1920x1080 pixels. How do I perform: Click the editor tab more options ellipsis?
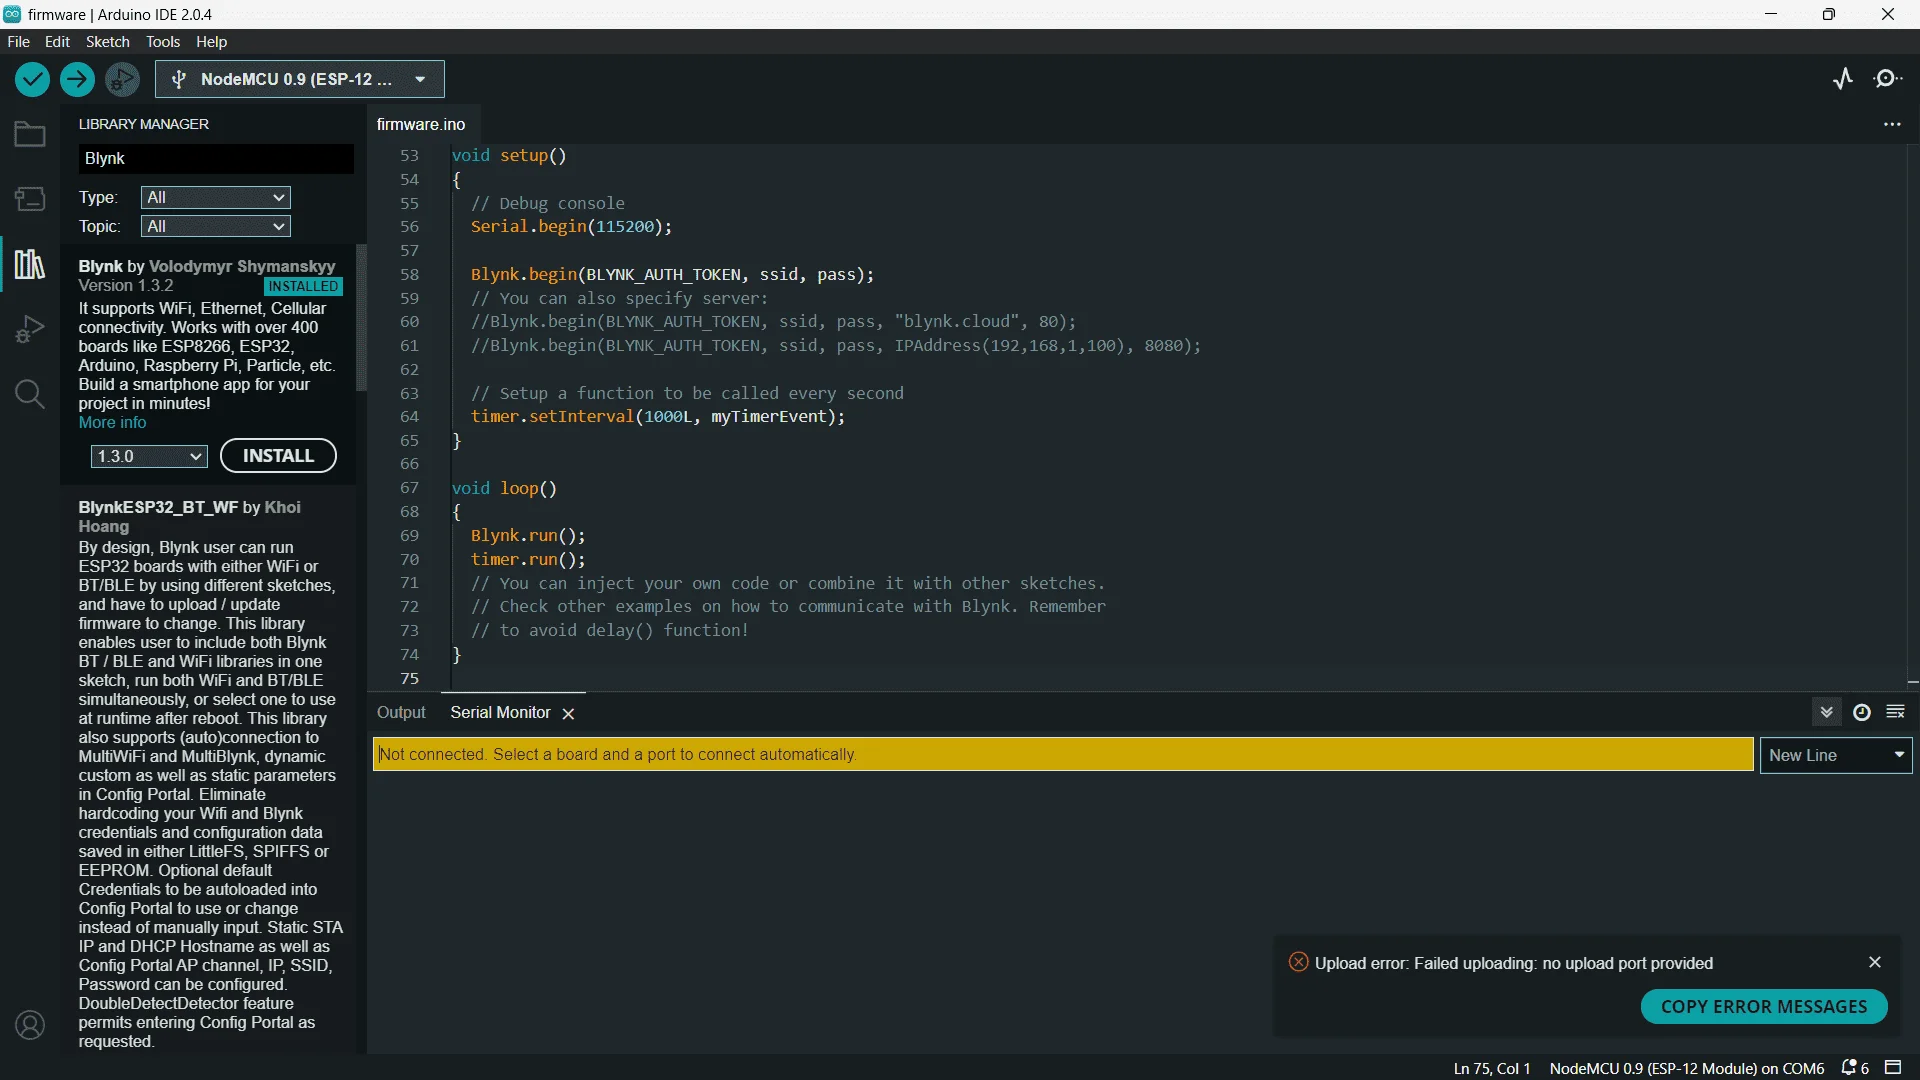pos(1892,124)
